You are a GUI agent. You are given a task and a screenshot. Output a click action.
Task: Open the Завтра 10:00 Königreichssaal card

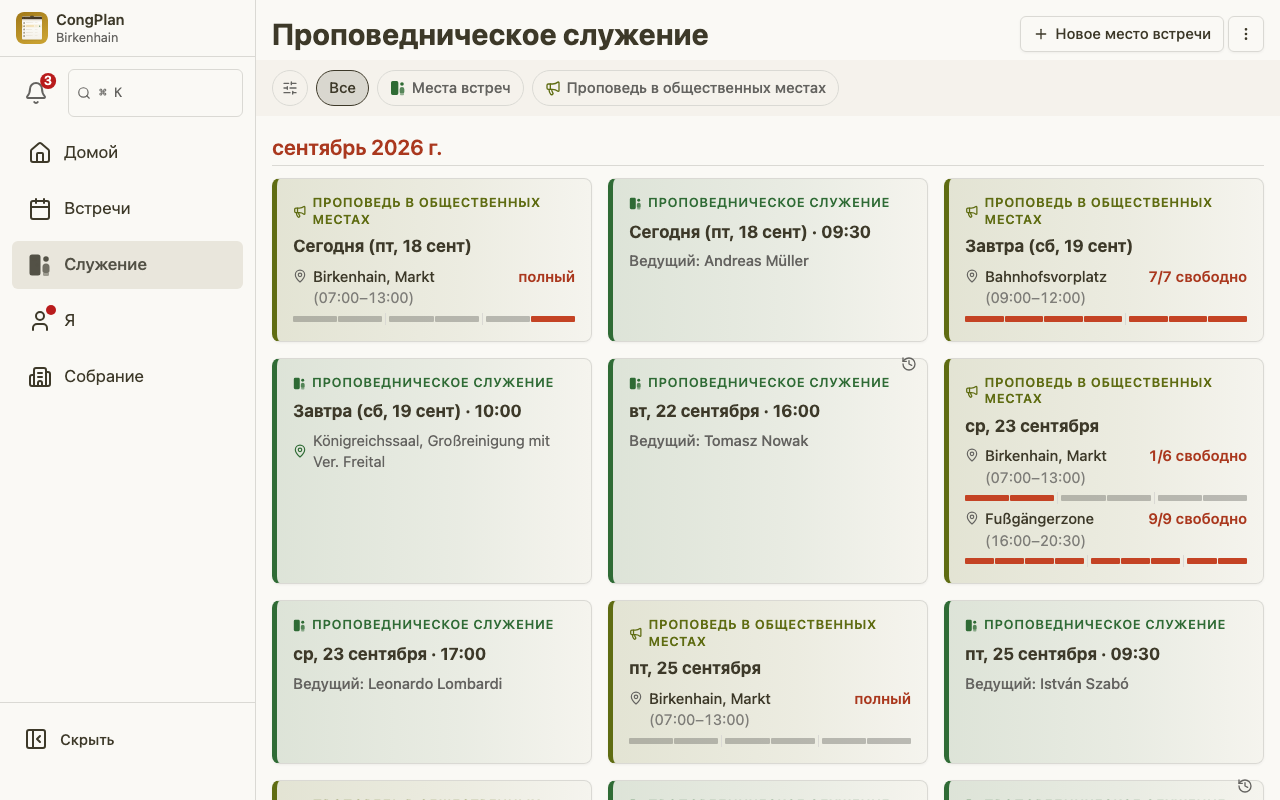[x=432, y=471]
